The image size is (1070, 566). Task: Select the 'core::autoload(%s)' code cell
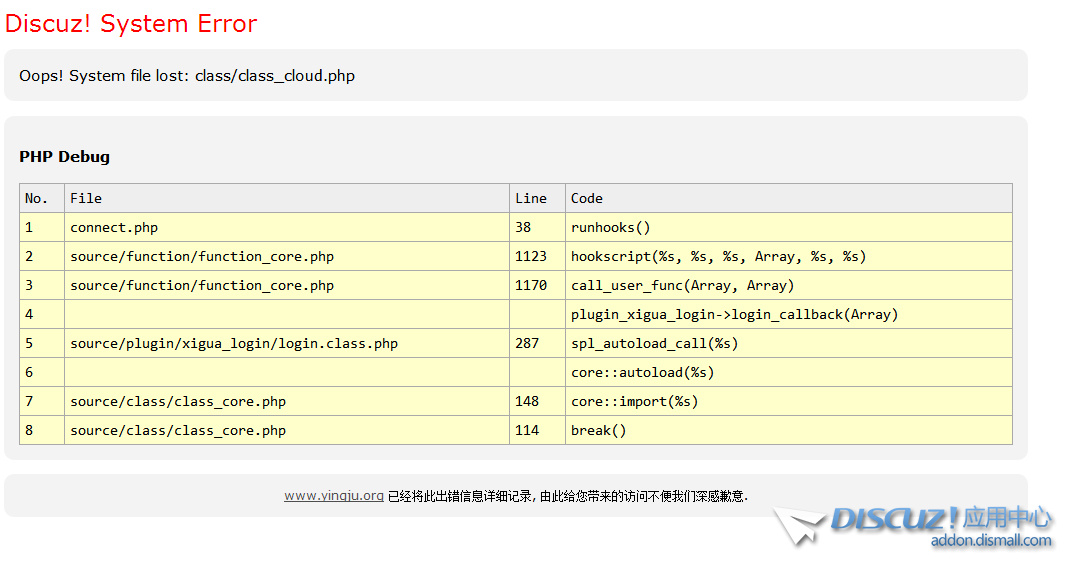[789, 373]
